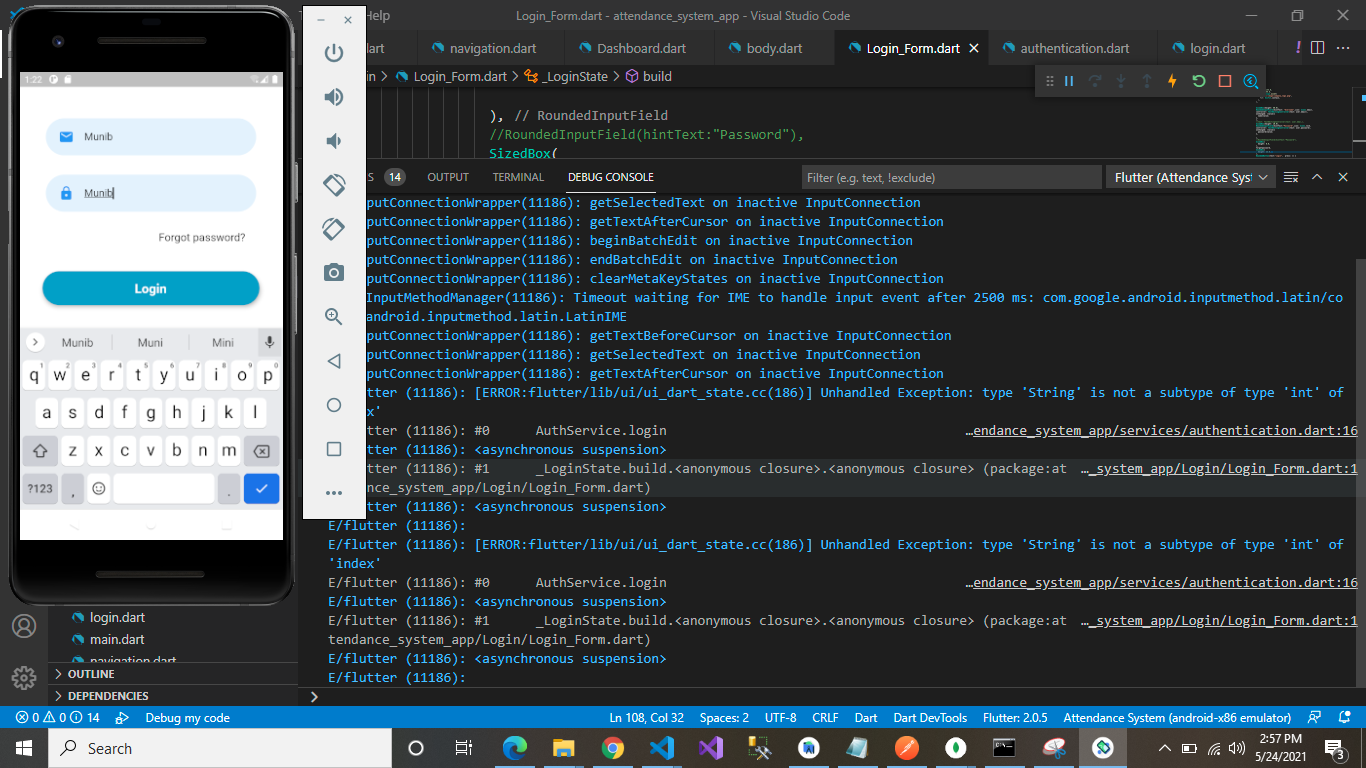Tap emoji key on phone keyboard
Image resolution: width=1366 pixels, height=768 pixels.
point(99,488)
